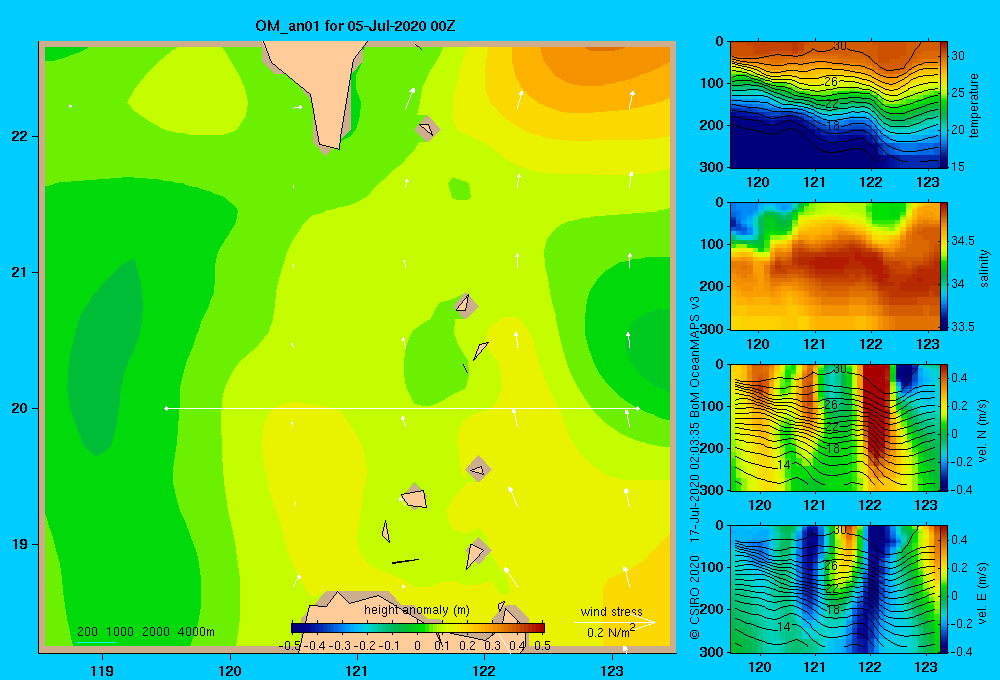Click the vel. N color scale bar
Viewport: 1000px width, 680px height.
[944, 427]
